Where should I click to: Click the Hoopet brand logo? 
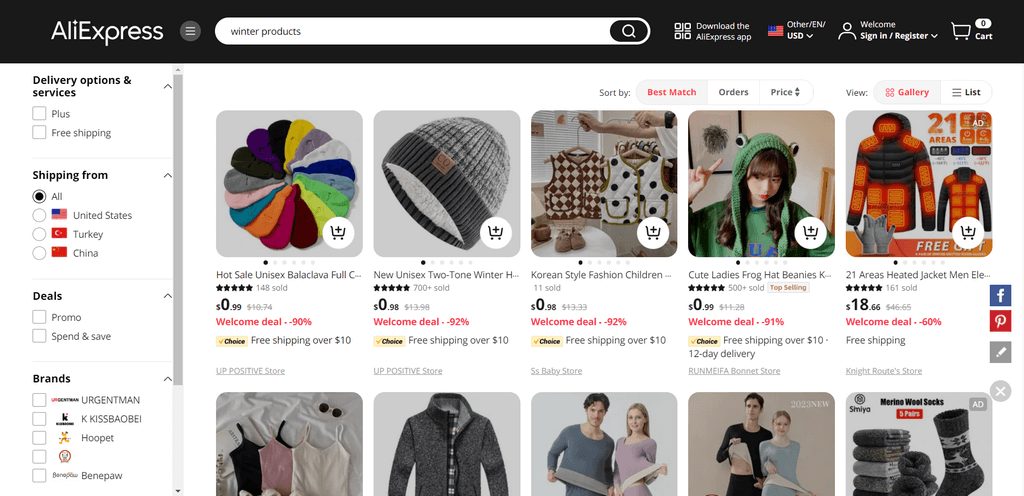65,438
